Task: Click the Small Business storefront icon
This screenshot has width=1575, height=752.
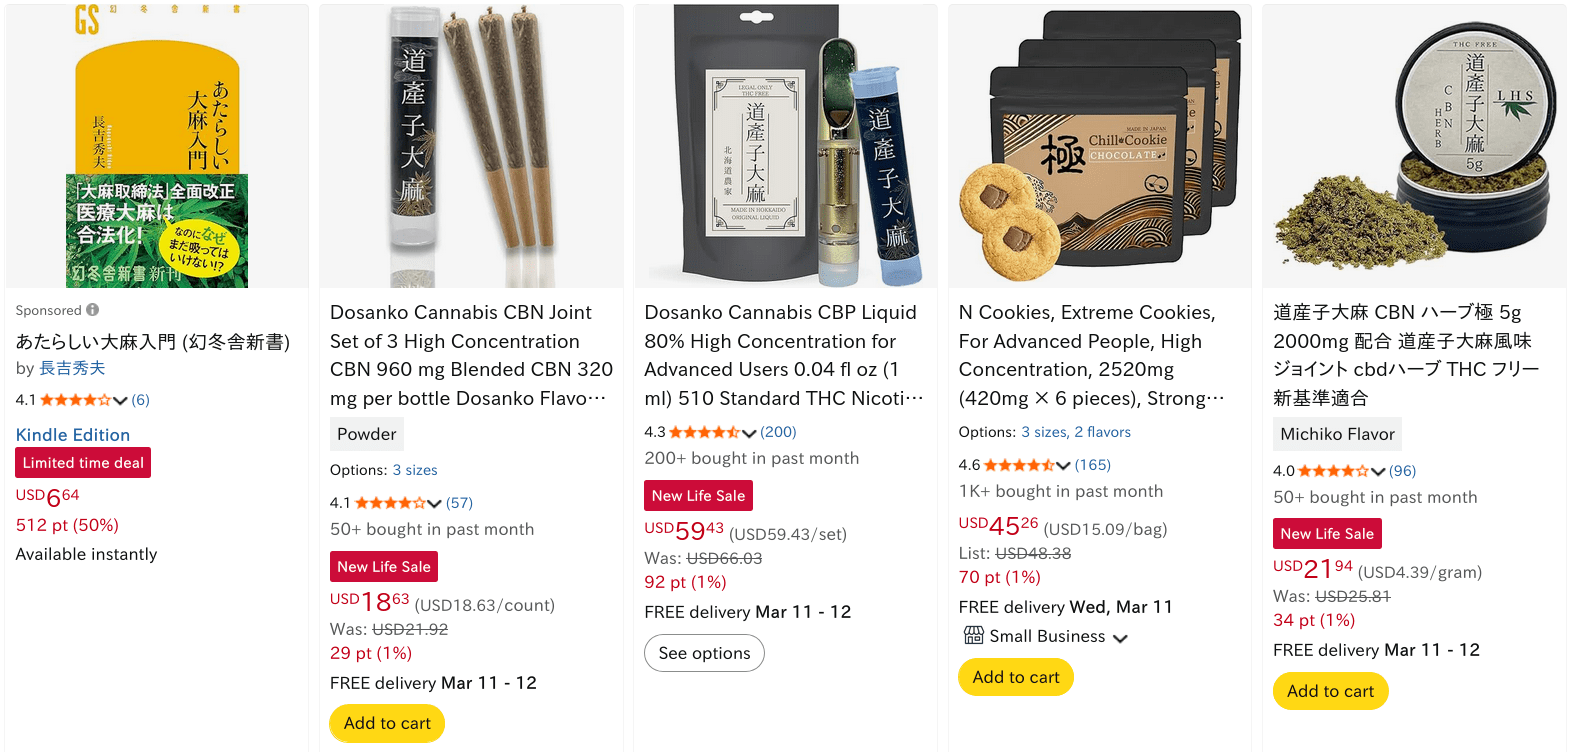Action: [973, 636]
